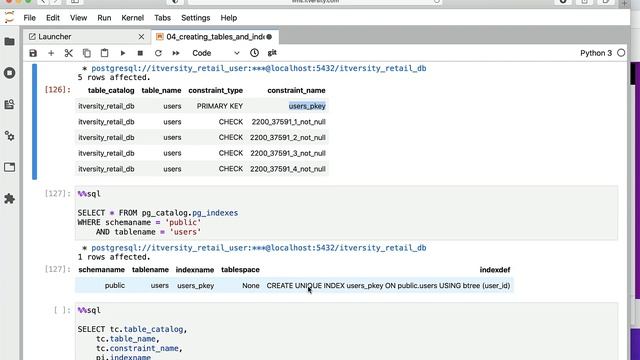
Task: Click the postgresql connection link in cell 127 output
Action: [x=258, y=248]
